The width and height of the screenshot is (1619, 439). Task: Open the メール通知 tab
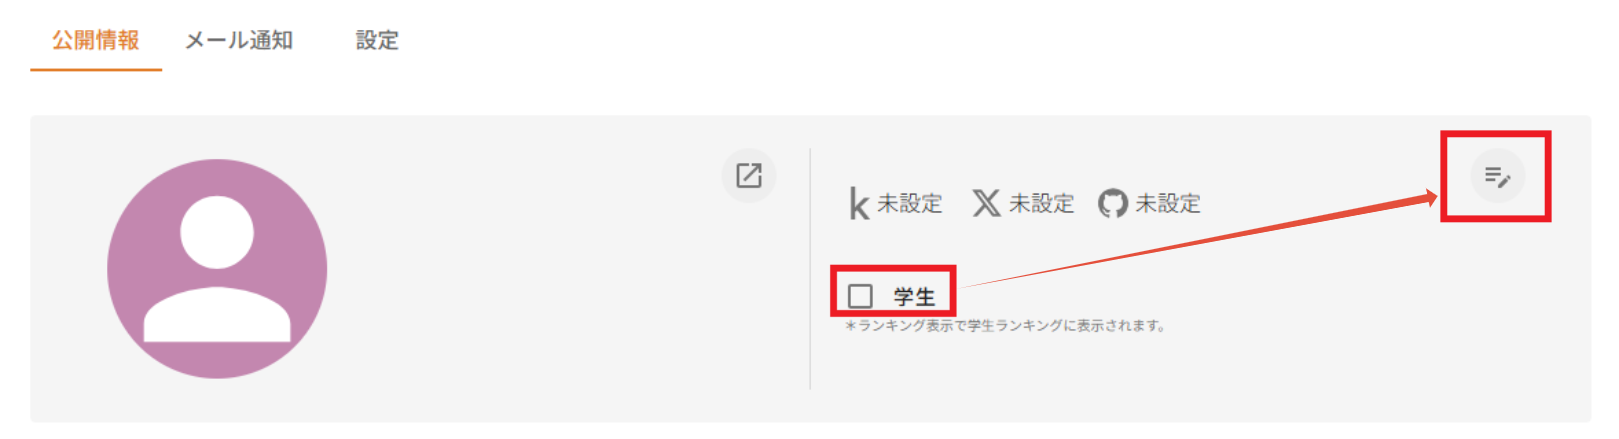point(239,40)
